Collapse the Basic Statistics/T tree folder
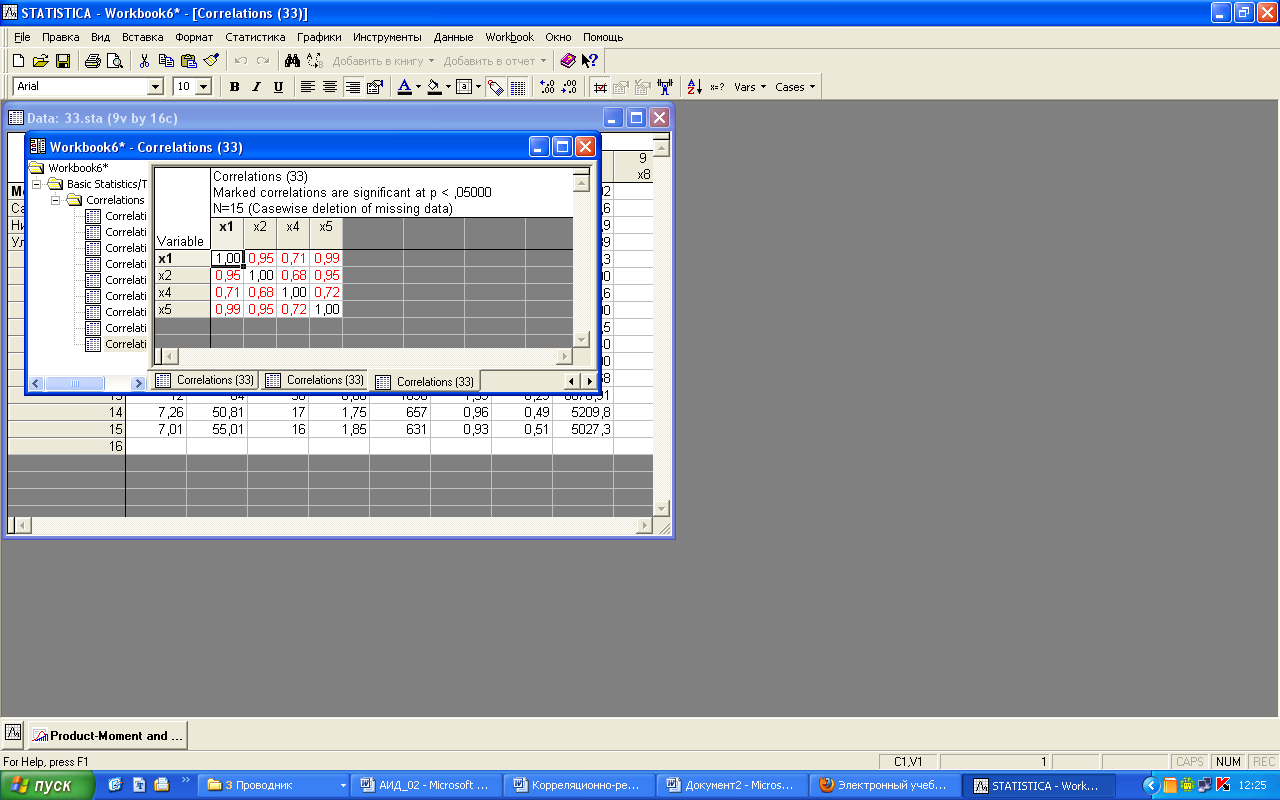The image size is (1280, 800). (37, 184)
